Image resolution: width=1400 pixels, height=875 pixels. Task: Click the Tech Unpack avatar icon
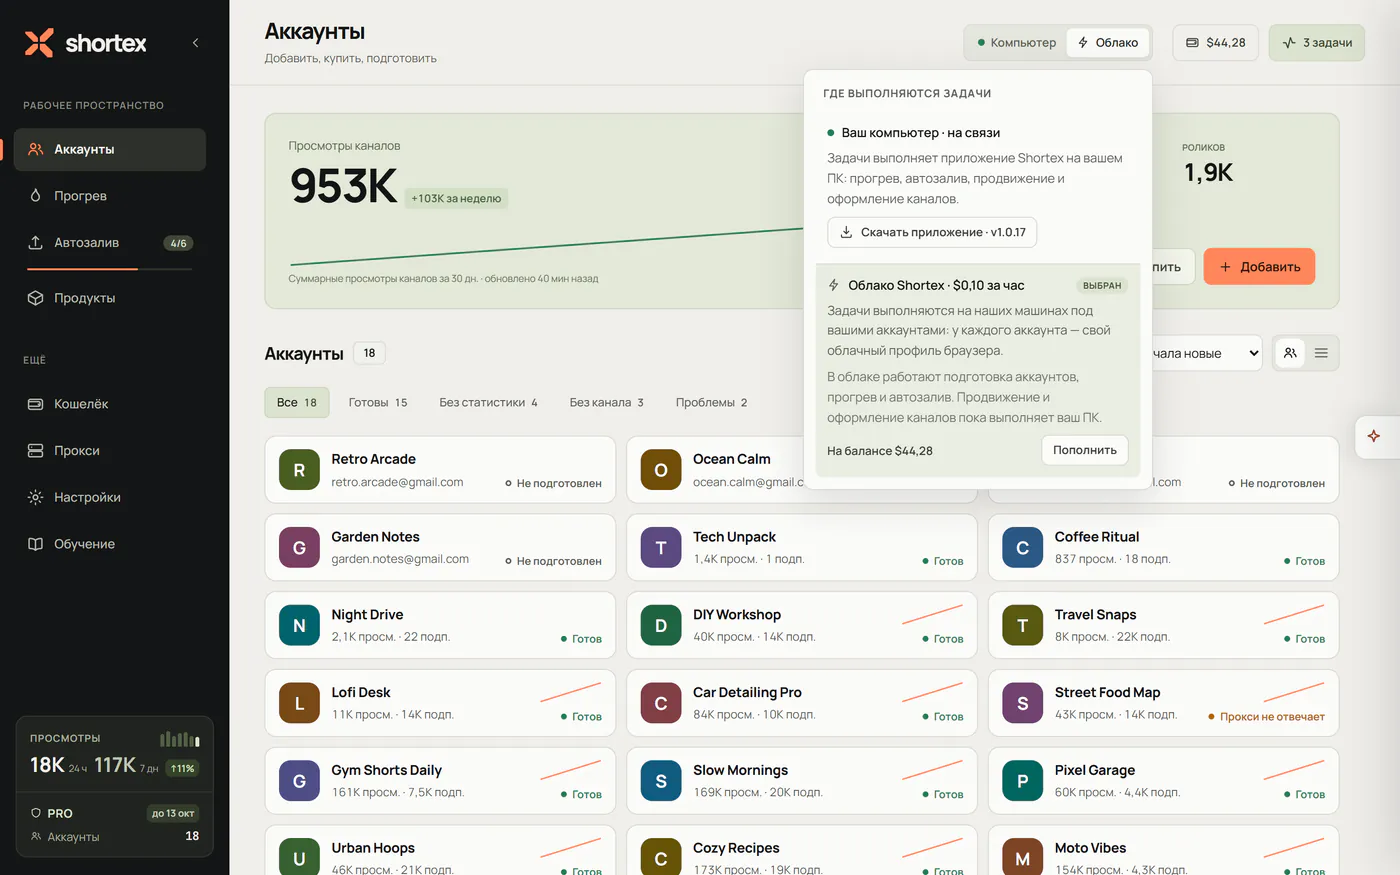tap(661, 548)
